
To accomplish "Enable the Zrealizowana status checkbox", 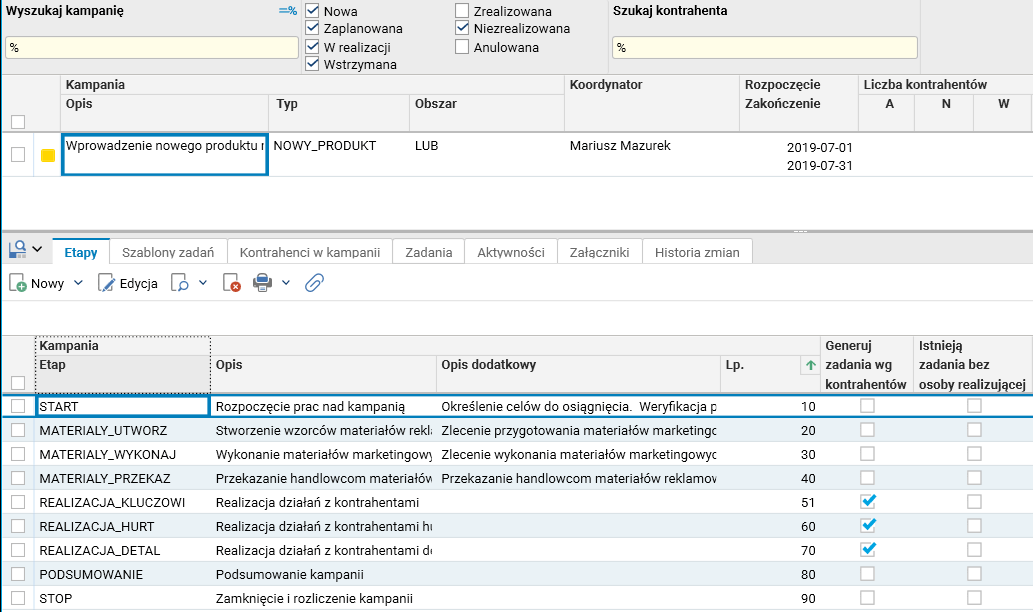I will click(x=462, y=11).
